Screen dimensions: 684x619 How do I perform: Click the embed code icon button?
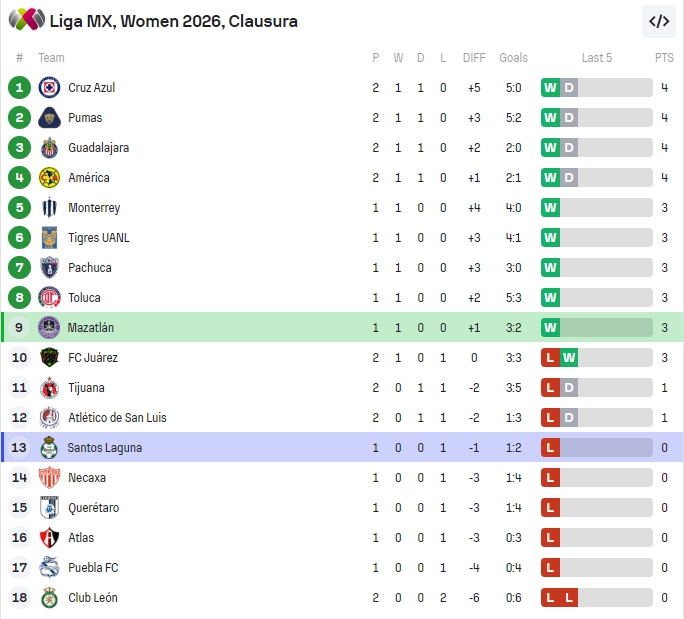pos(659,21)
